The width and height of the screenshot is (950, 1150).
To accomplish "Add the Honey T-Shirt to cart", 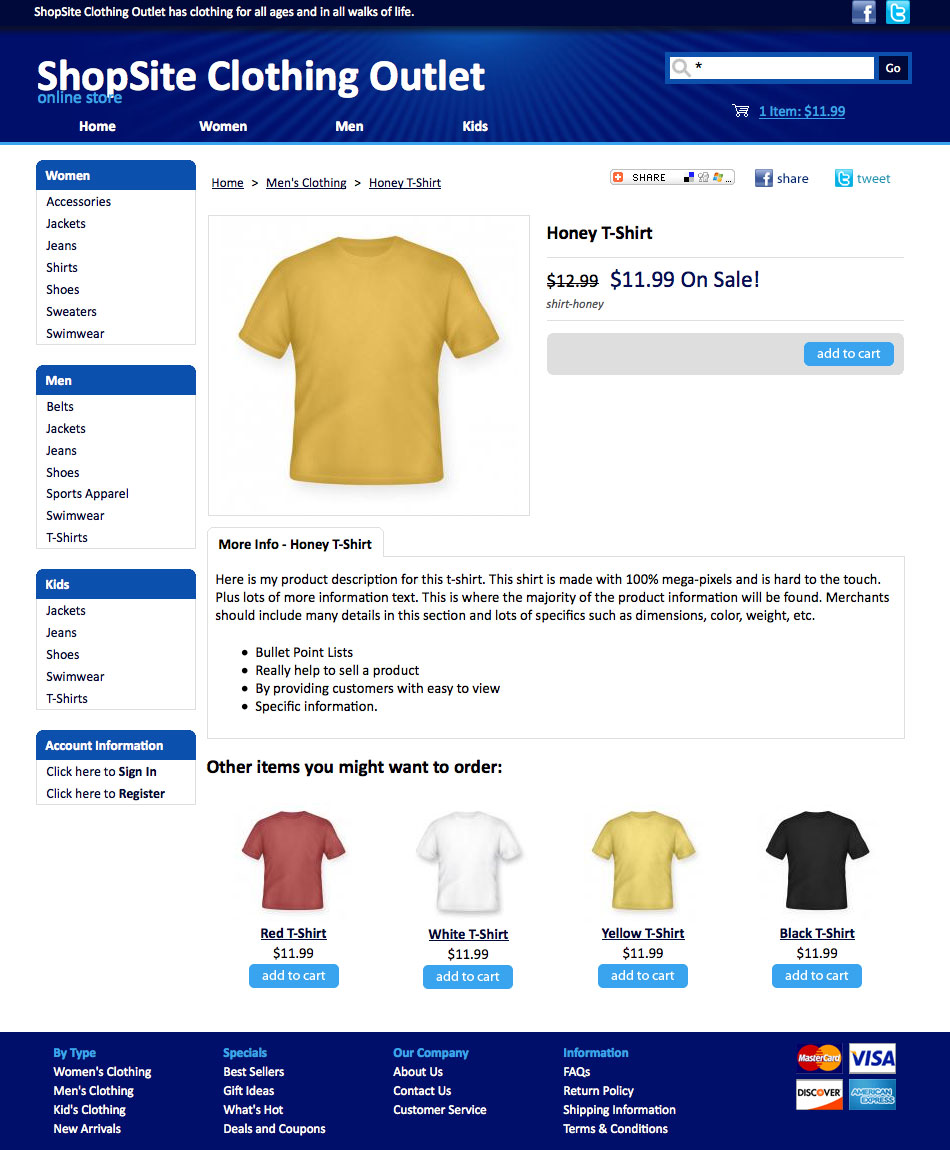I will pyautogui.click(x=848, y=354).
